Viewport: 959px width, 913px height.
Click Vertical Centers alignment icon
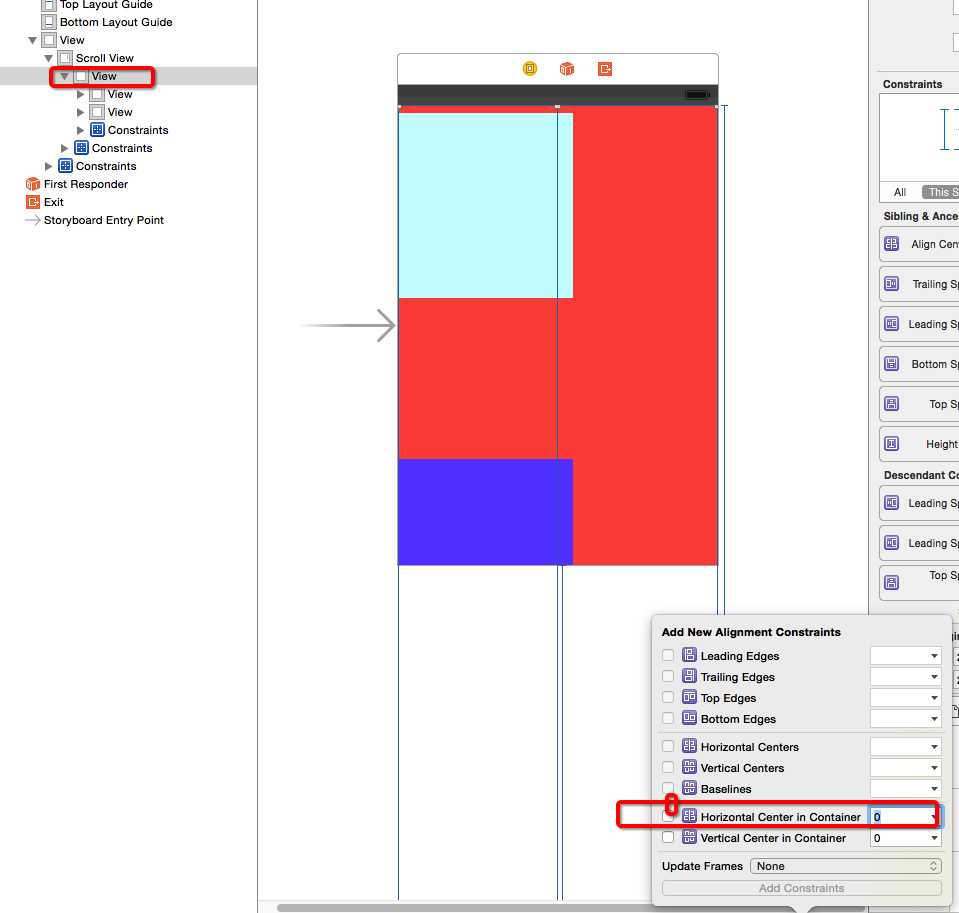(x=689, y=767)
